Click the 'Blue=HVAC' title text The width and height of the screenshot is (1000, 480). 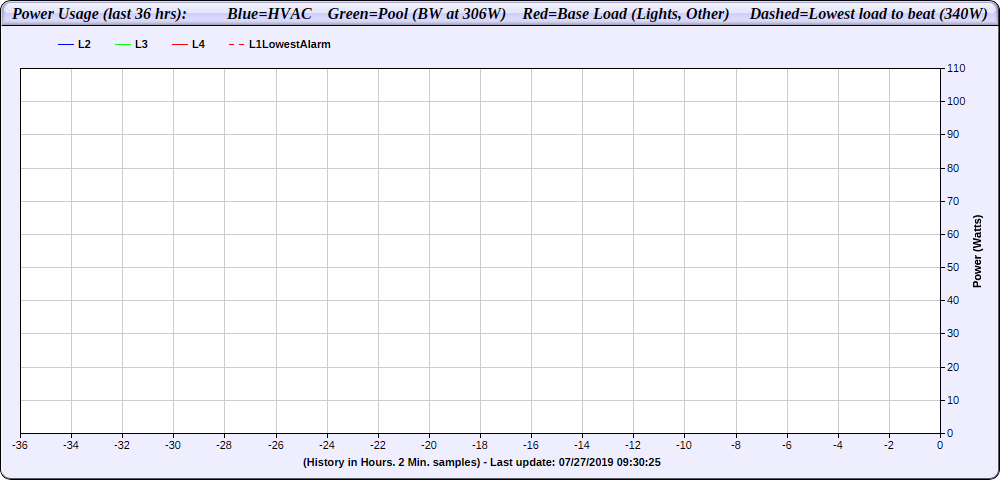270,14
